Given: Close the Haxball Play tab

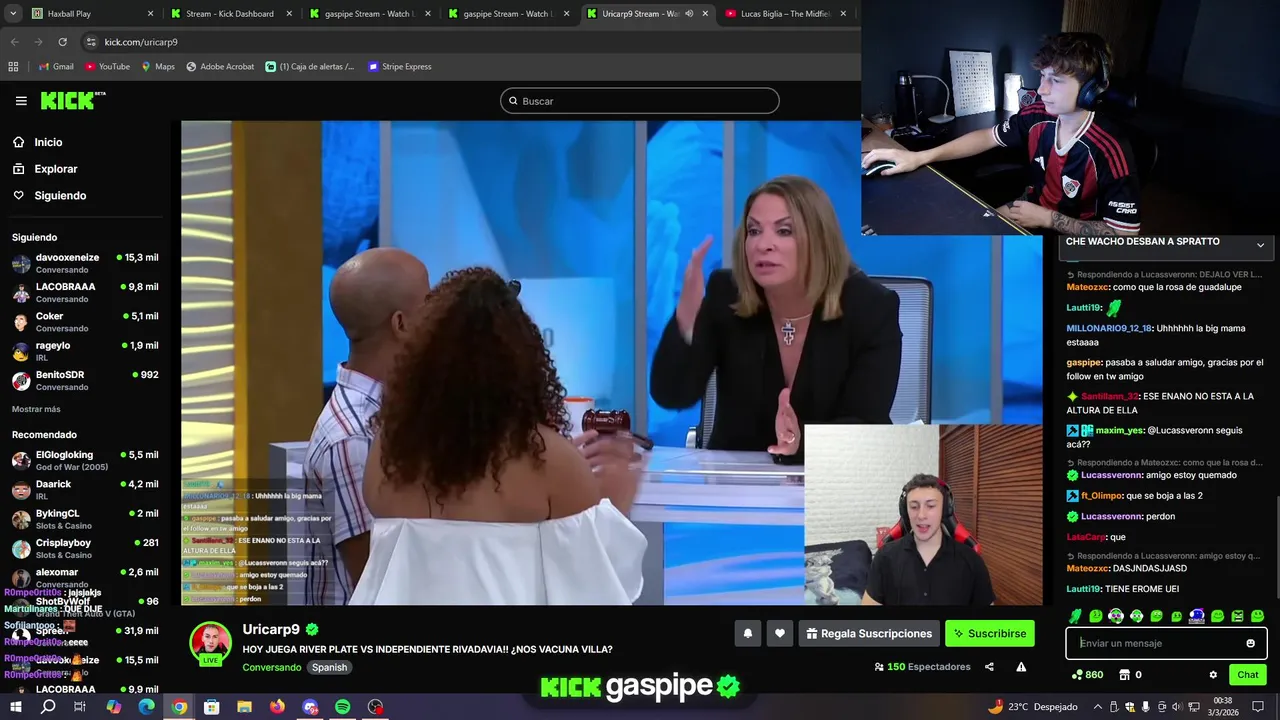Looking at the screenshot, I should pyautogui.click(x=151, y=14).
